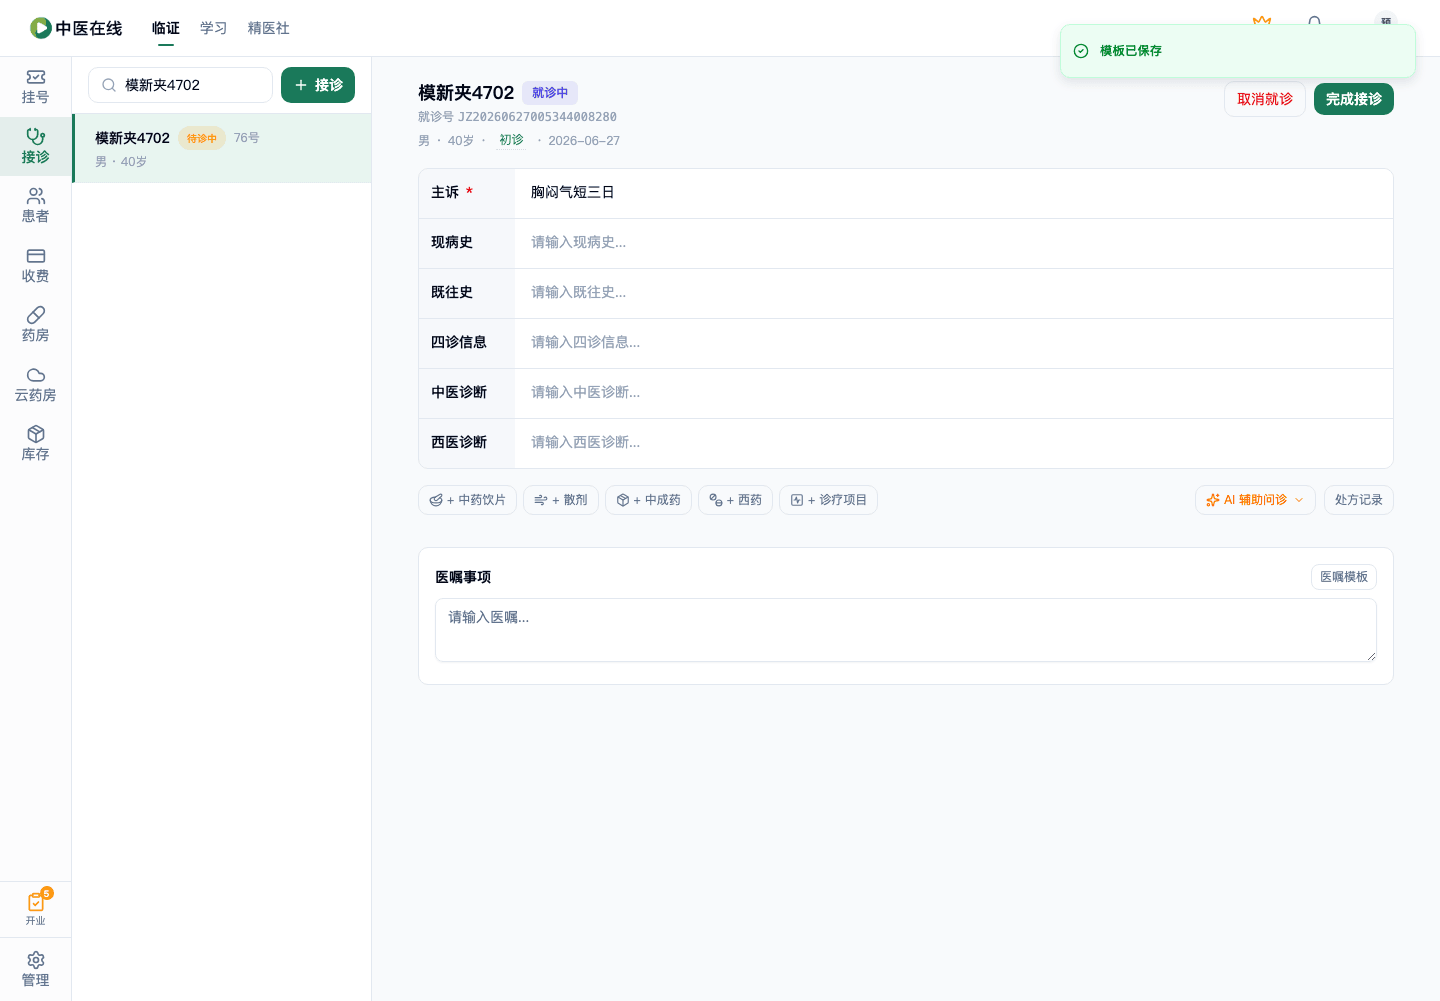The width and height of the screenshot is (1440, 1001).
Task: Click visit number JZ20260627005344008280
Action: pos(537,117)
